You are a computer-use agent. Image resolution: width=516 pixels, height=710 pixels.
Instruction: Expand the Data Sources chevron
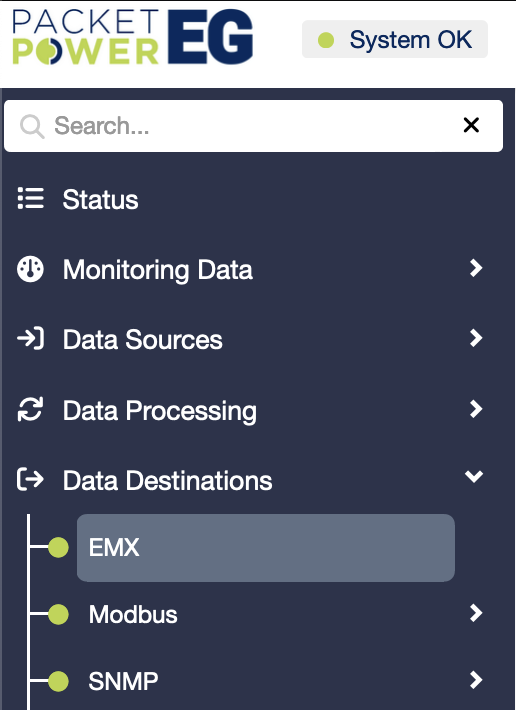tap(476, 338)
